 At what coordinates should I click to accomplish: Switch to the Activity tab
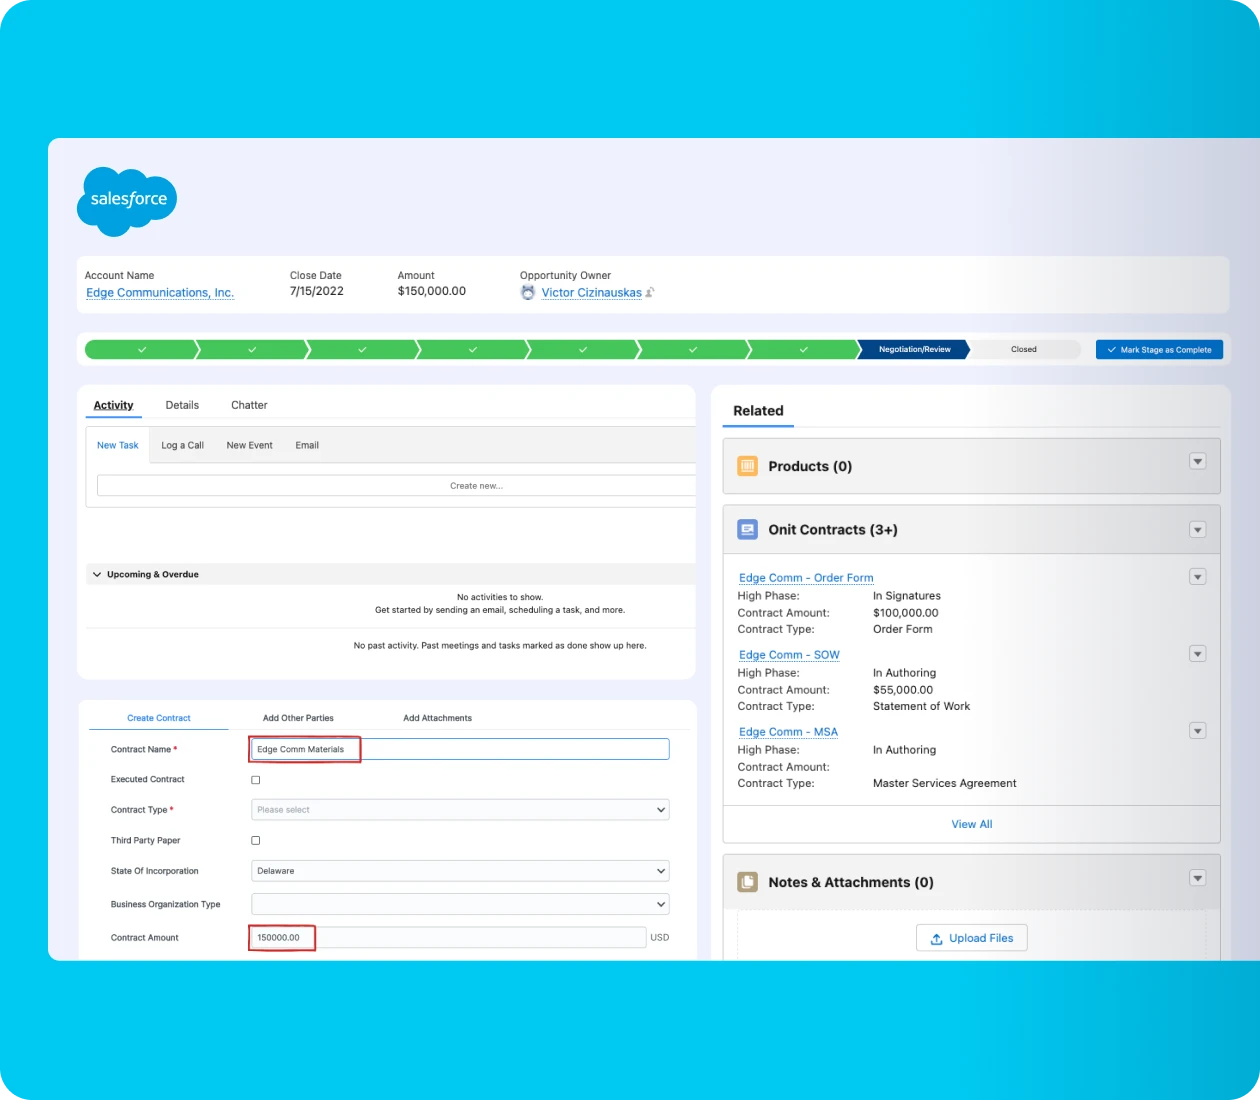113,405
